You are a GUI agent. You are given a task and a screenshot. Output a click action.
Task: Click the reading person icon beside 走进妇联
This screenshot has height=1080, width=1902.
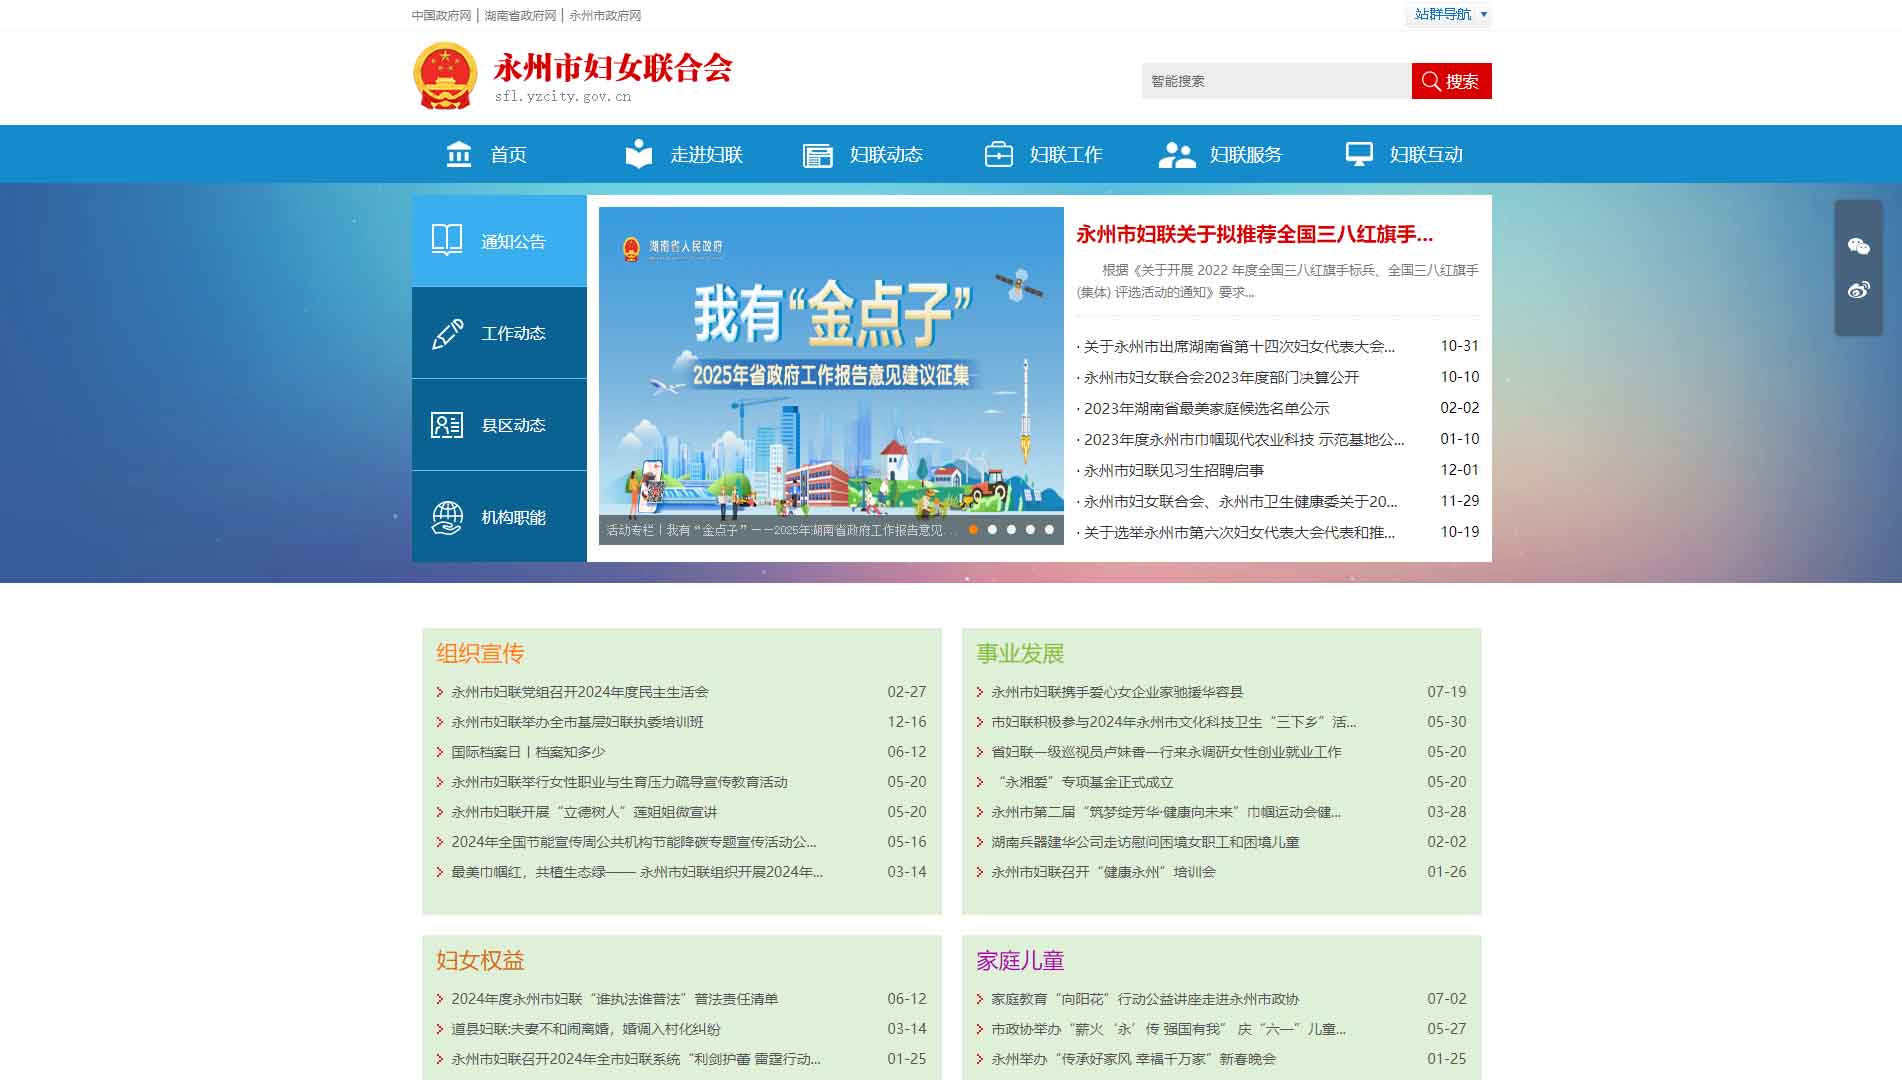[639, 154]
